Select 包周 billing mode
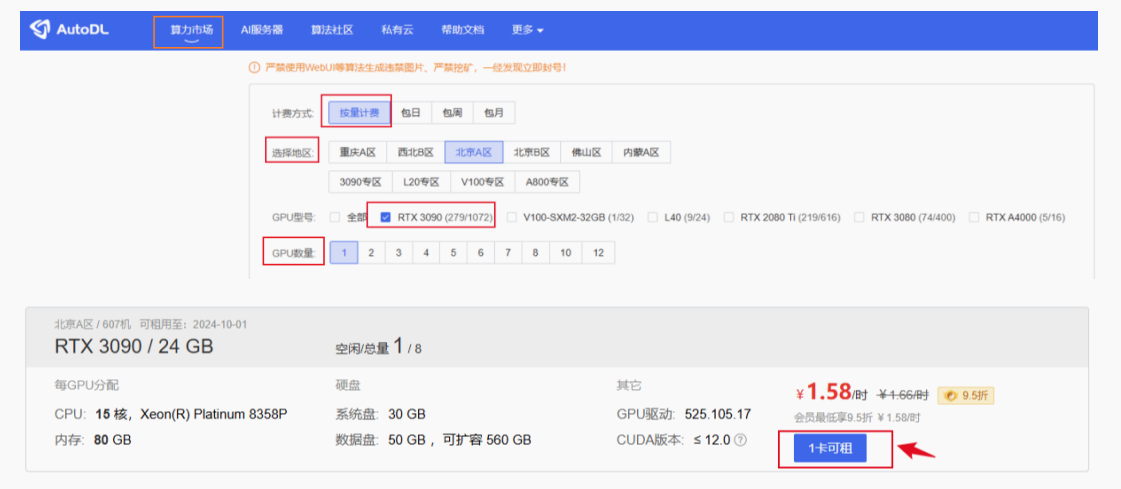Image resolution: width=1121 pixels, height=489 pixels. 453,113
